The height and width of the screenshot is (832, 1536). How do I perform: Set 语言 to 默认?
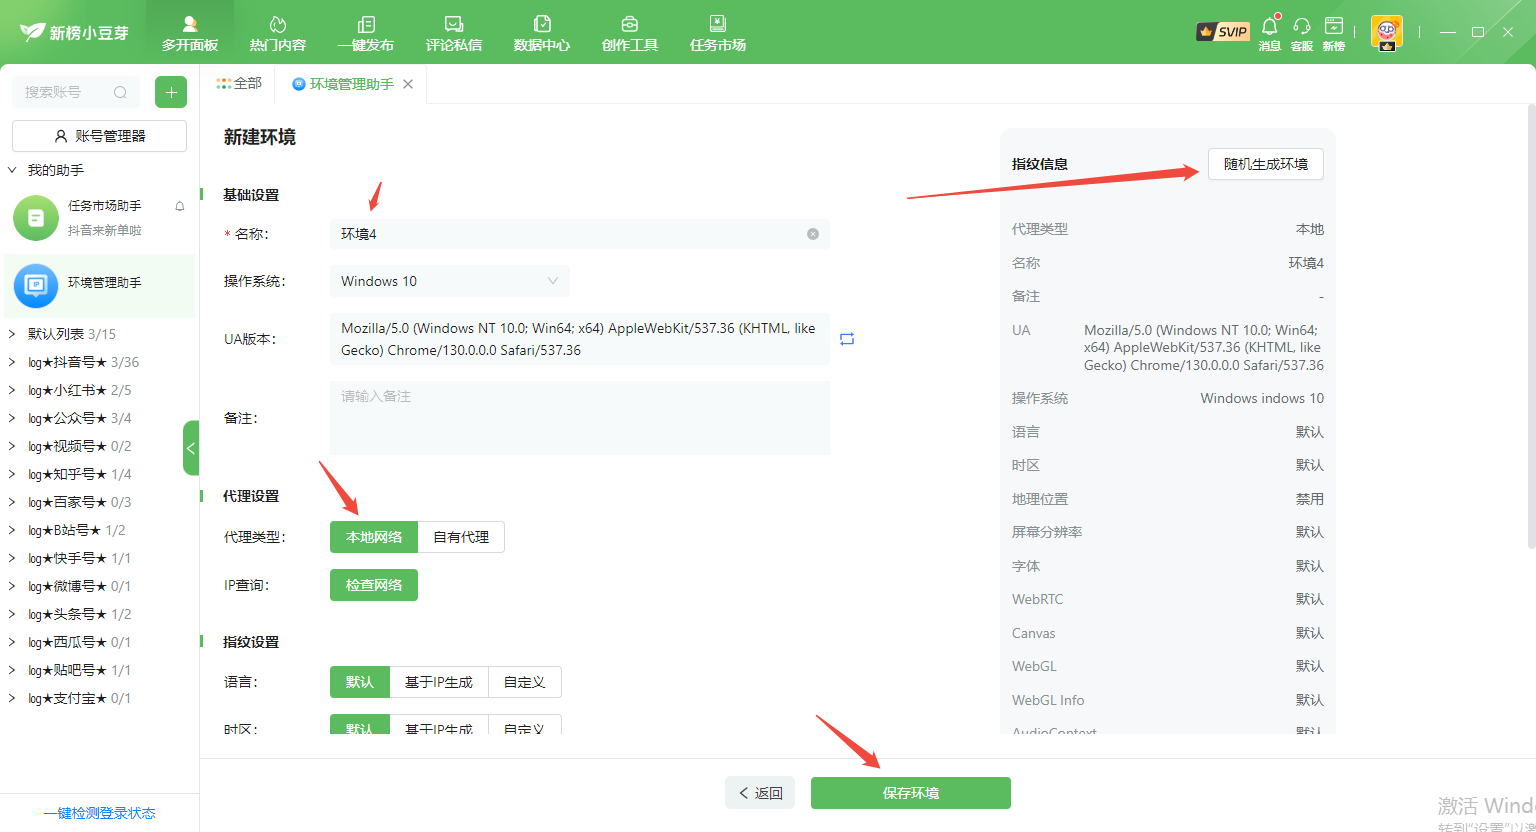tap(360, 682)
